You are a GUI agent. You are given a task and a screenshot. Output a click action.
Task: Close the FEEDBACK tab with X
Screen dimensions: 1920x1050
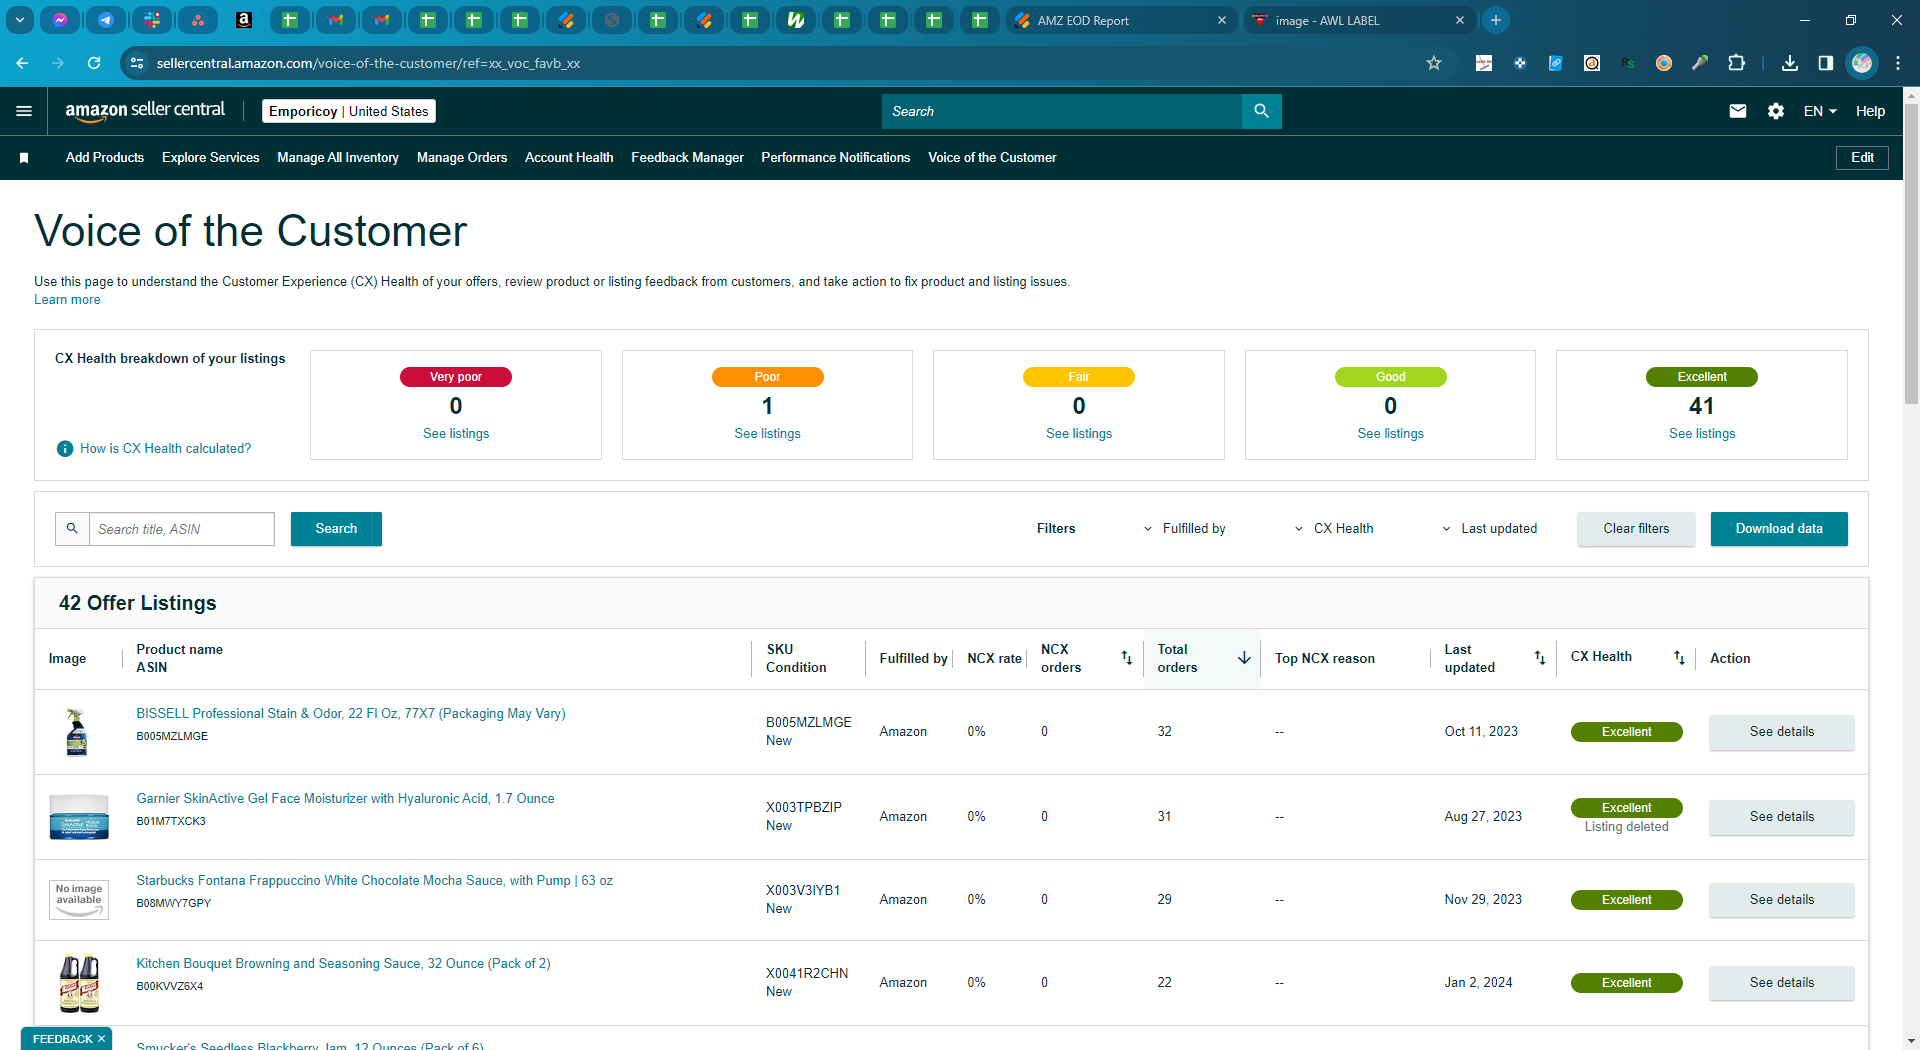coord(101,1039)
